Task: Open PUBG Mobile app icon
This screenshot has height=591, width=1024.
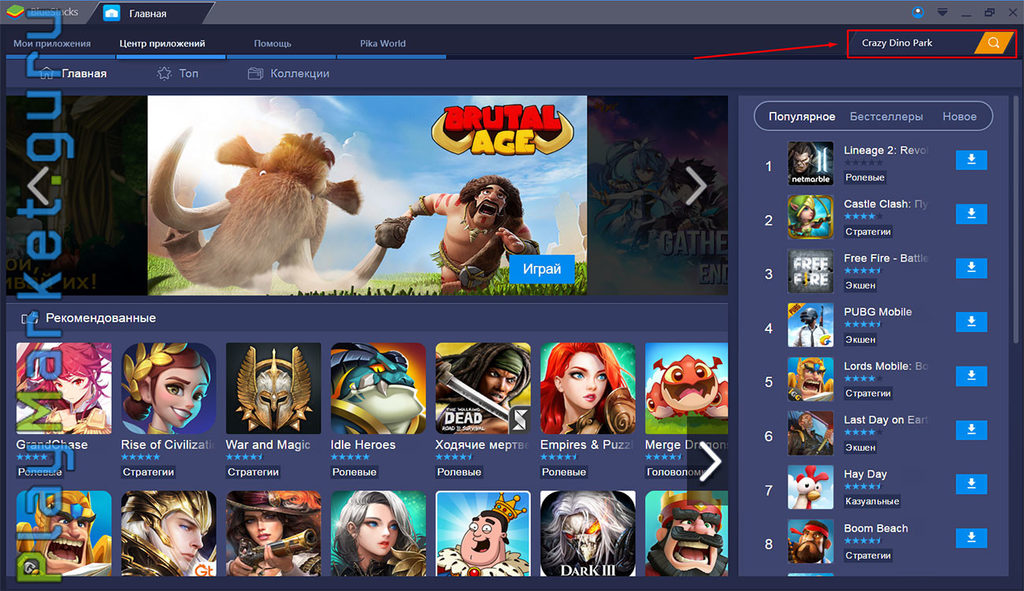Action: [x=810, y=325]
